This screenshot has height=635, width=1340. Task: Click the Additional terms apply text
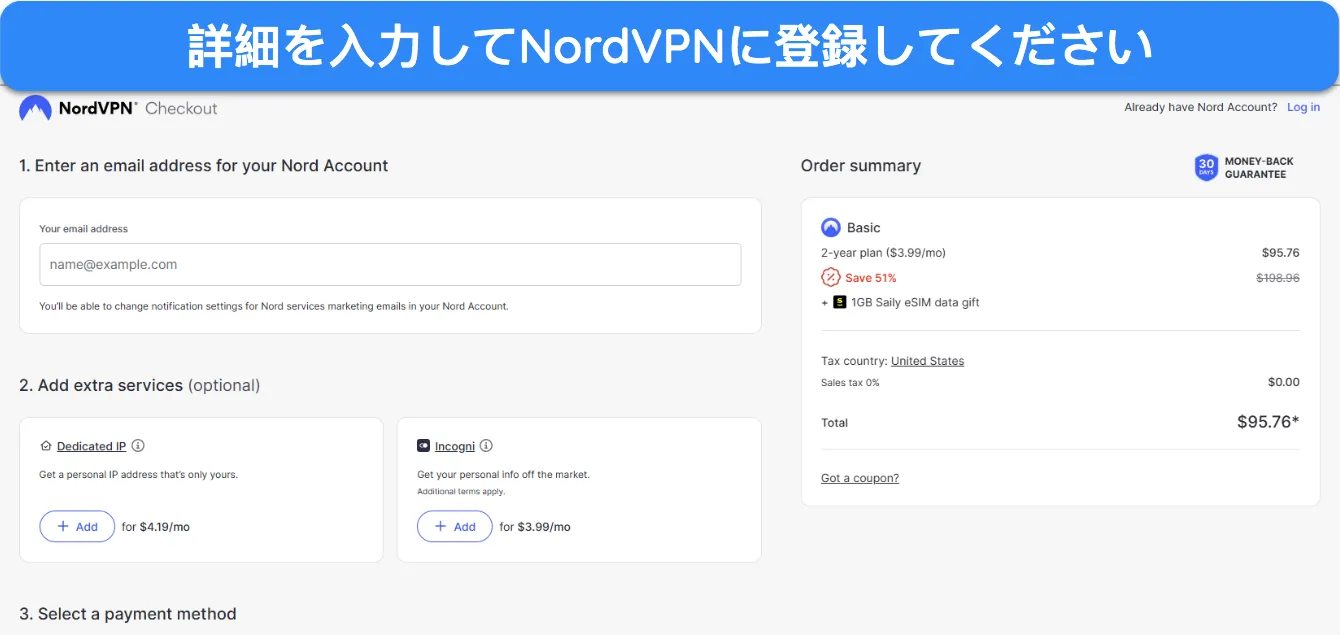pyautogui.click(x=461, y=492)
